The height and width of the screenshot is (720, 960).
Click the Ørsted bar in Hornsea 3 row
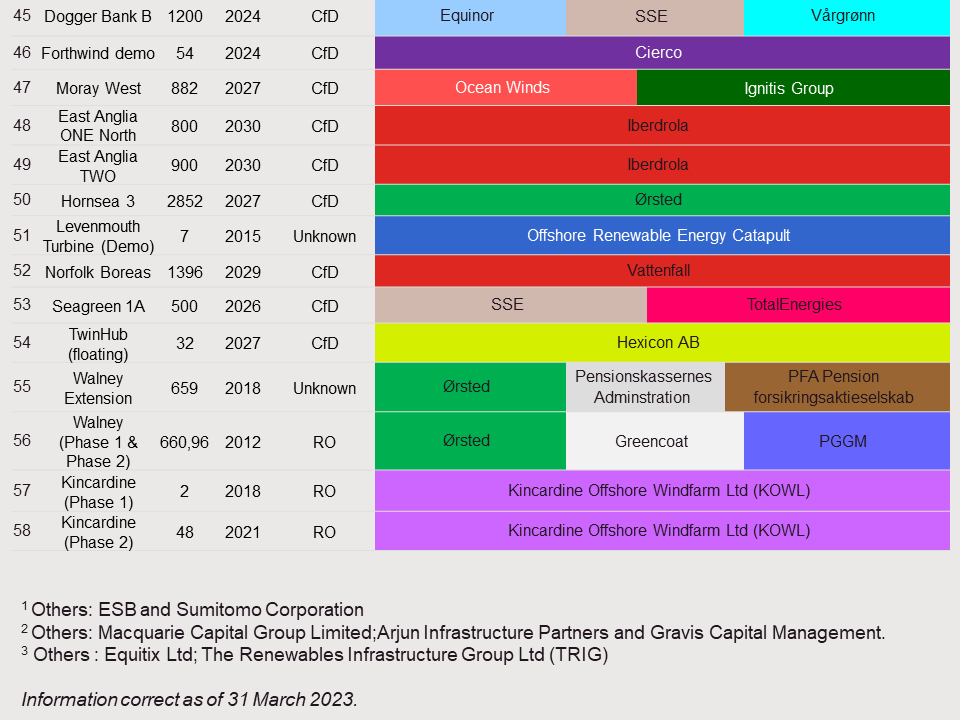(661, 200)
